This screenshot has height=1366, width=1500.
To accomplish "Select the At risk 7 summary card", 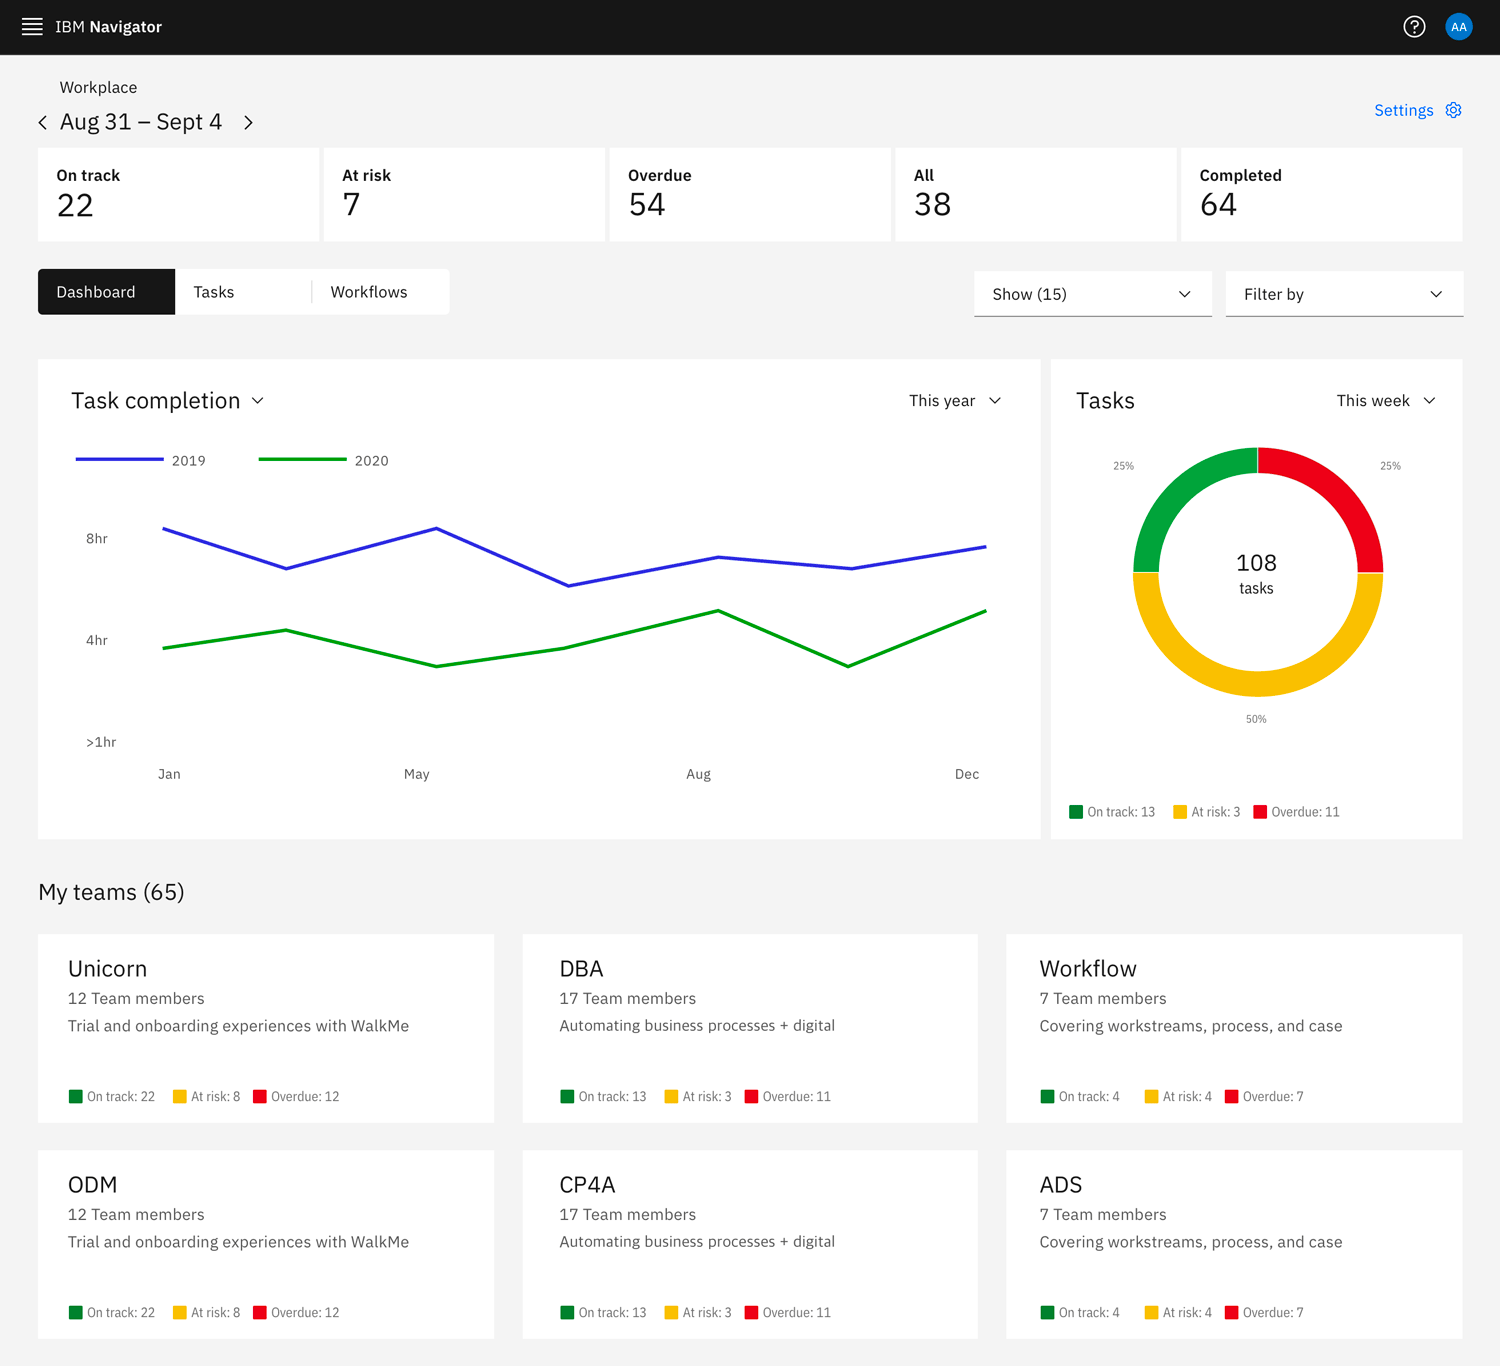I will coord(464,195).
